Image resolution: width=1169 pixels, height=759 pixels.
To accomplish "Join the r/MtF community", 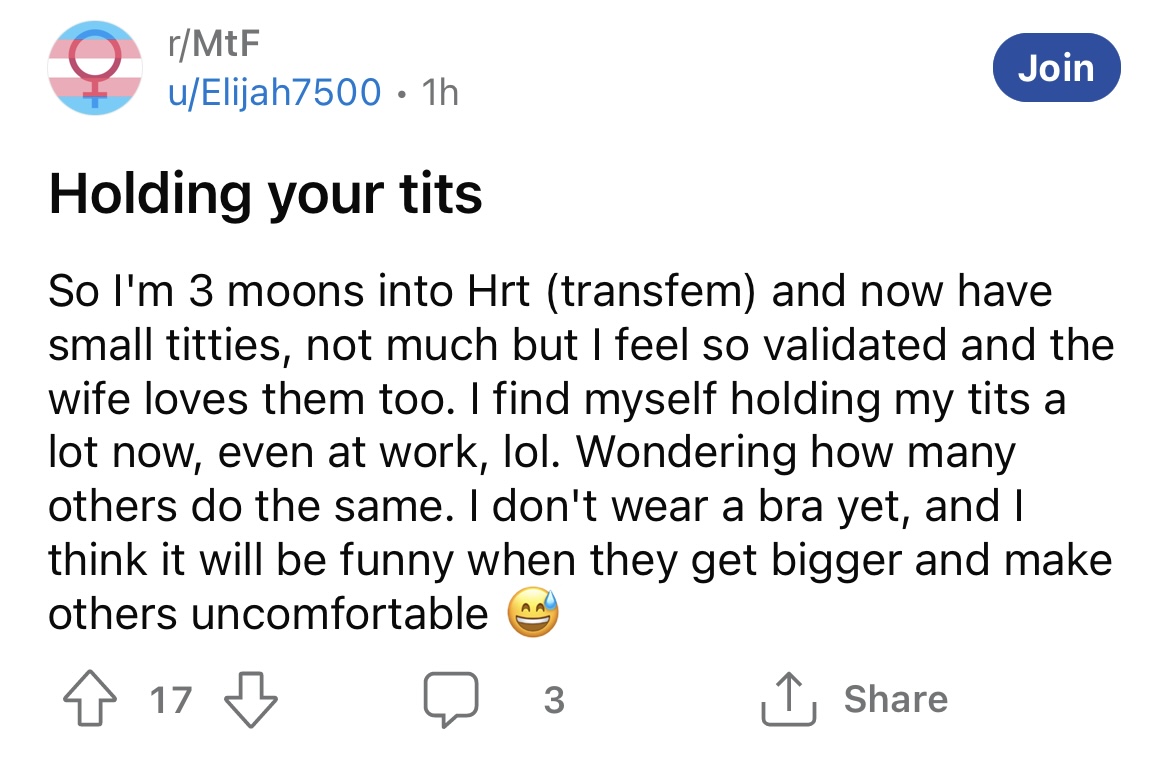I will pyautogui.click(x=1056, y=68).
